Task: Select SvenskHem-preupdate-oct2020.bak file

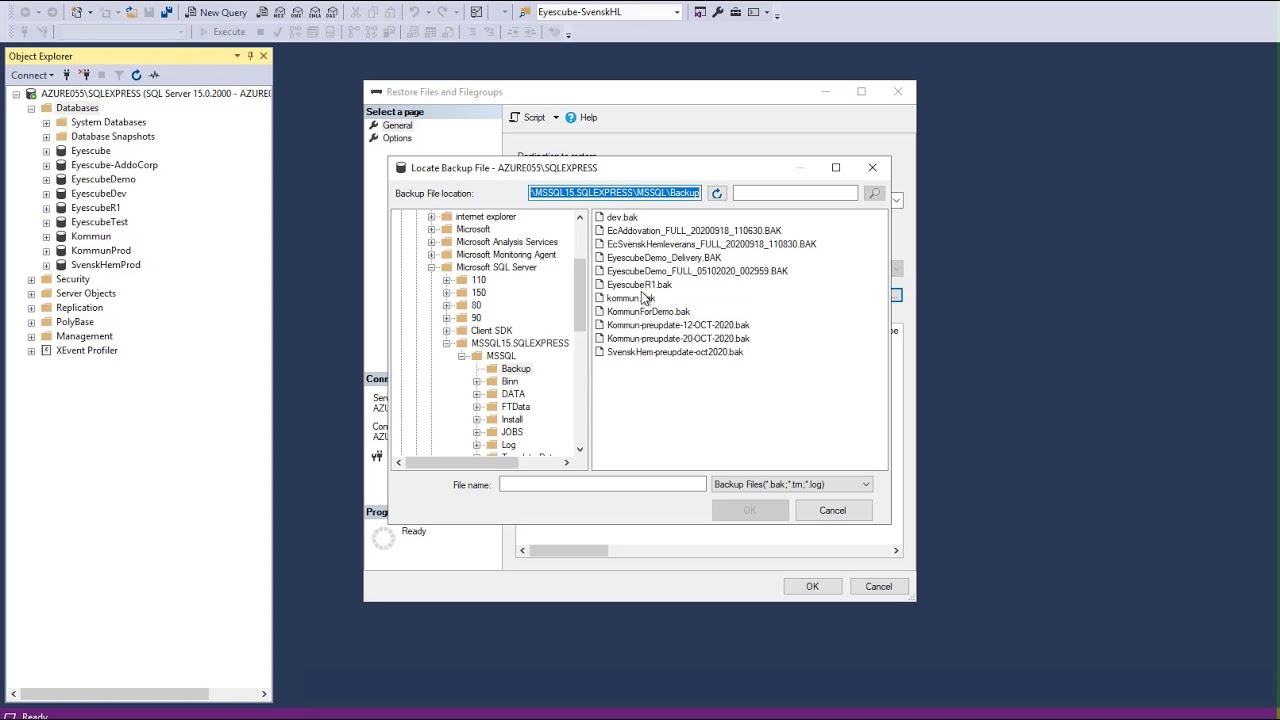Action: click(x=675, y=352)
